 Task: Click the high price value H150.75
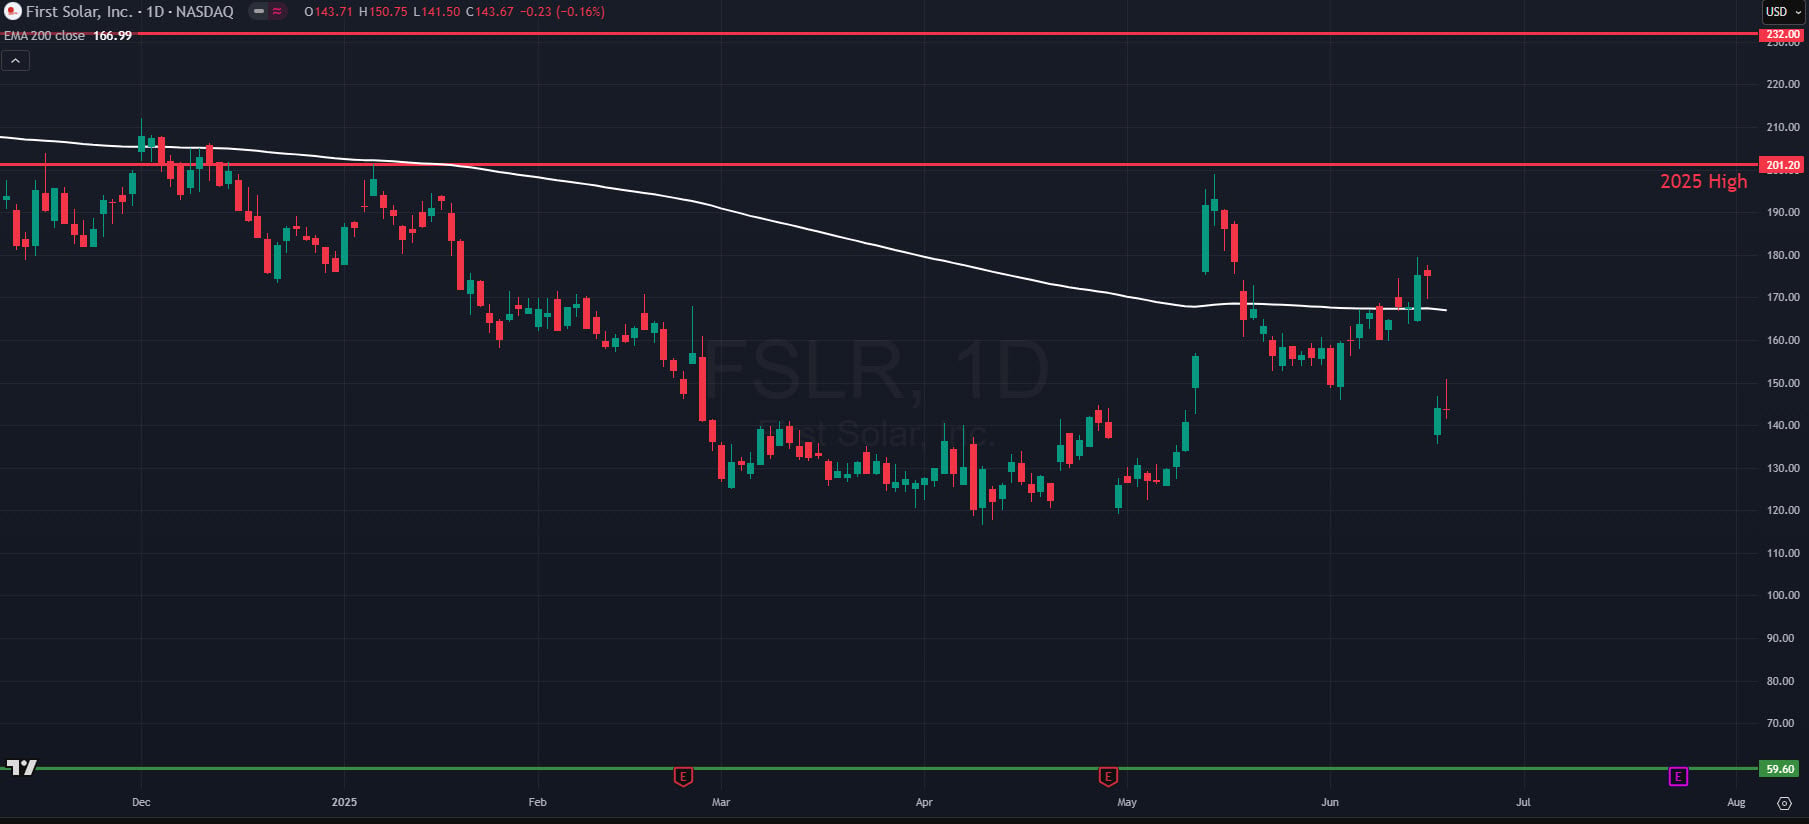pos(384,12)
